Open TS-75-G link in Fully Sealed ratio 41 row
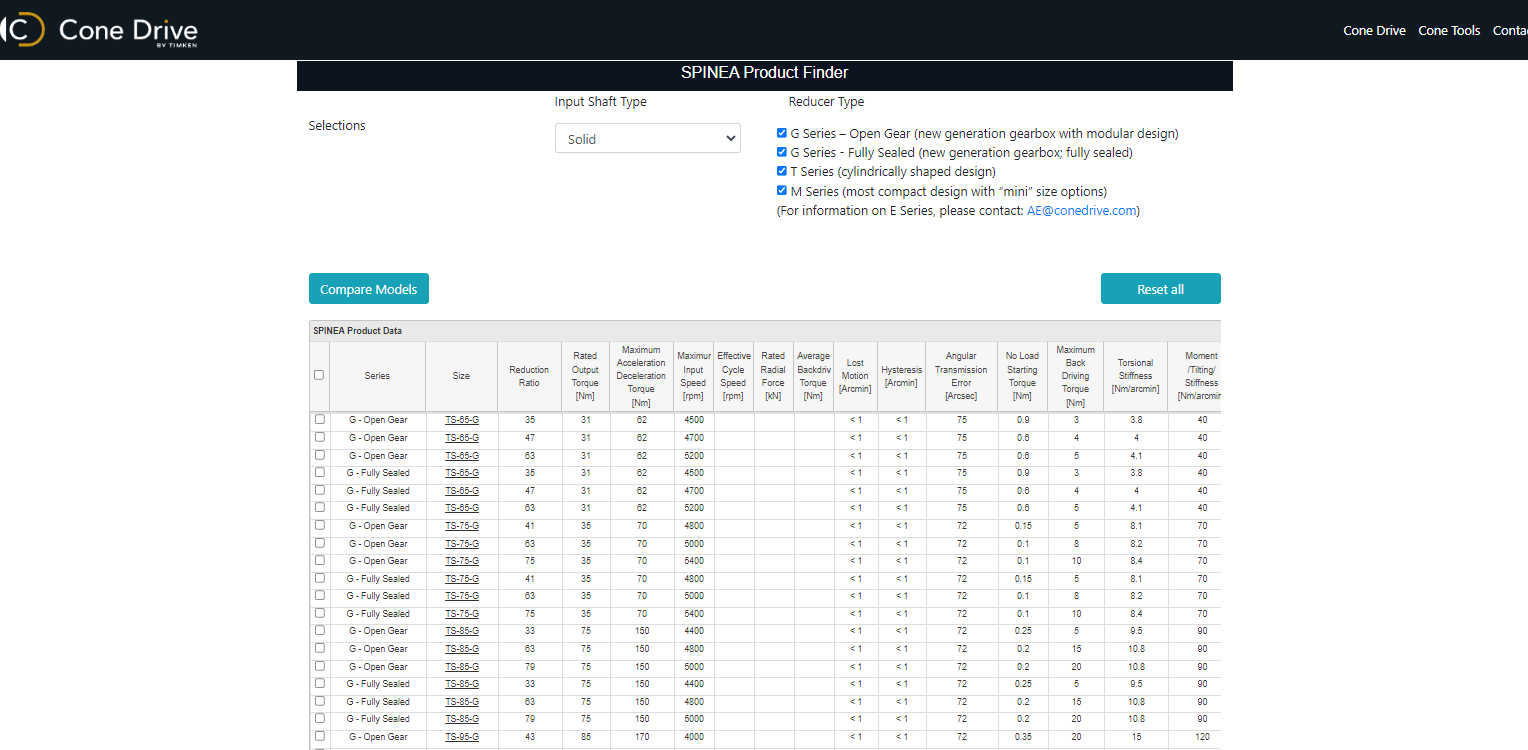Image resolution: width=1528 pixels, height=750 pixels. tap(462, 579)
